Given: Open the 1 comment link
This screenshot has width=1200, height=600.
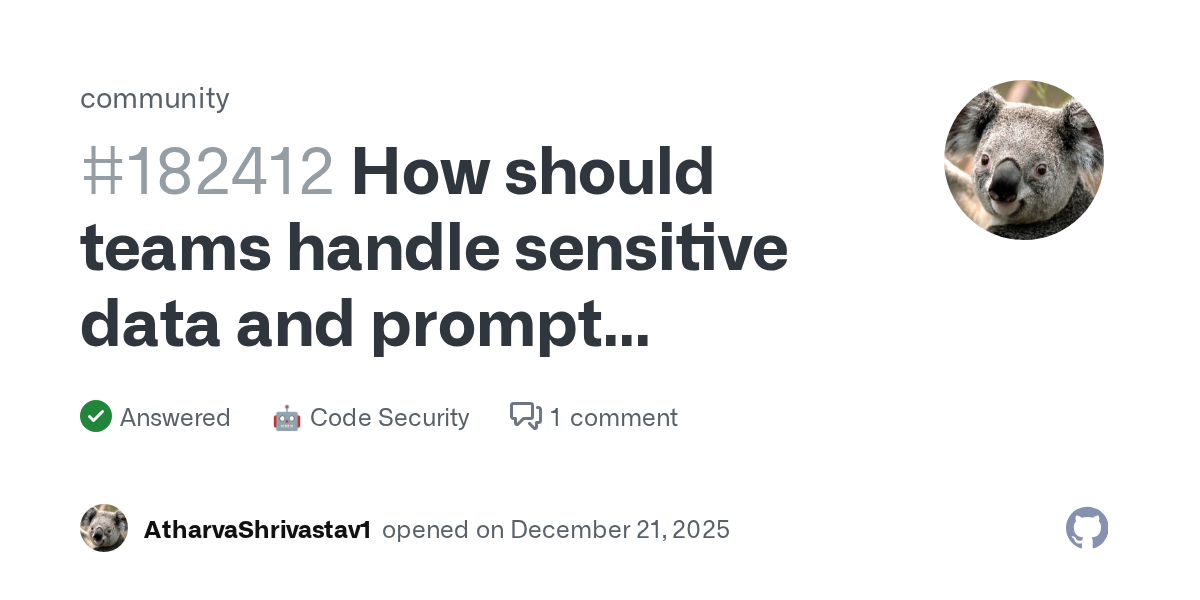Looking at the screenshot, I should point(613,417).
